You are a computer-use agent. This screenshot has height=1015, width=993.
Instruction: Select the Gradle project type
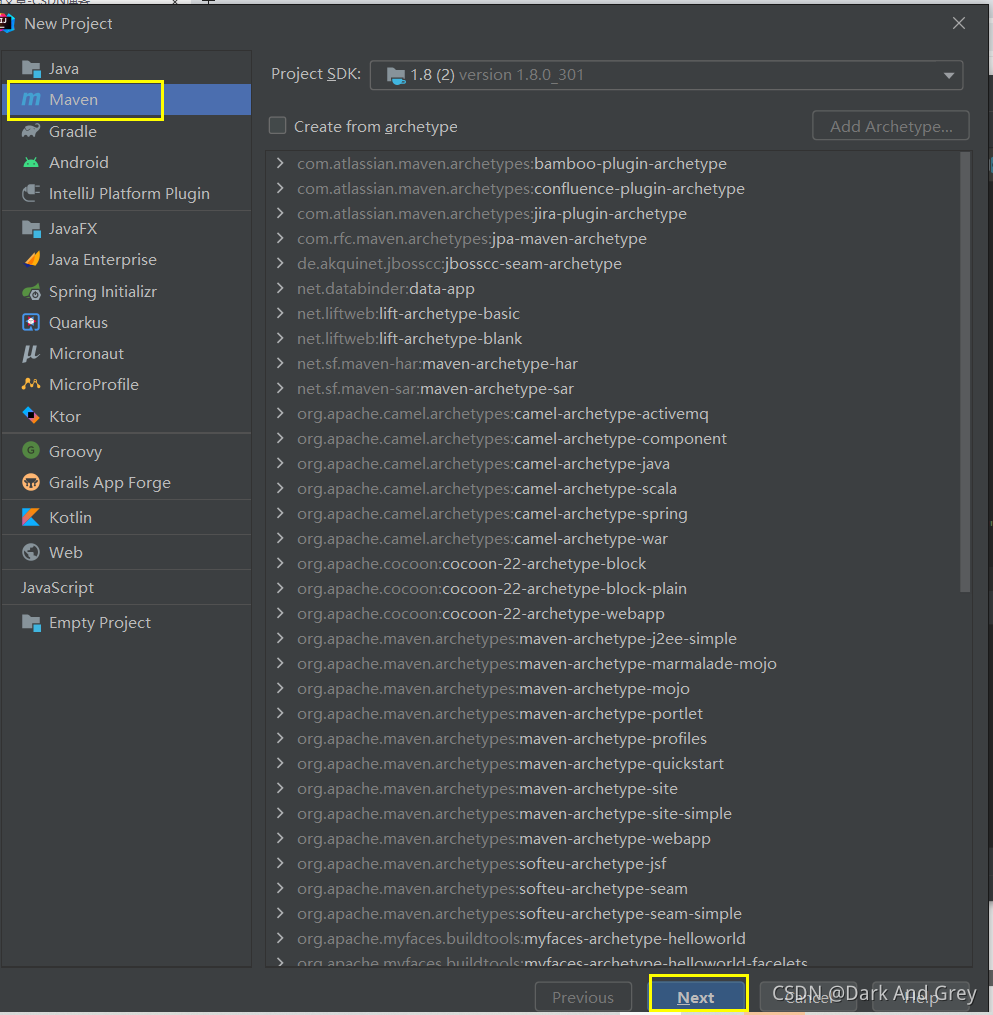click(x=127, y=131)
